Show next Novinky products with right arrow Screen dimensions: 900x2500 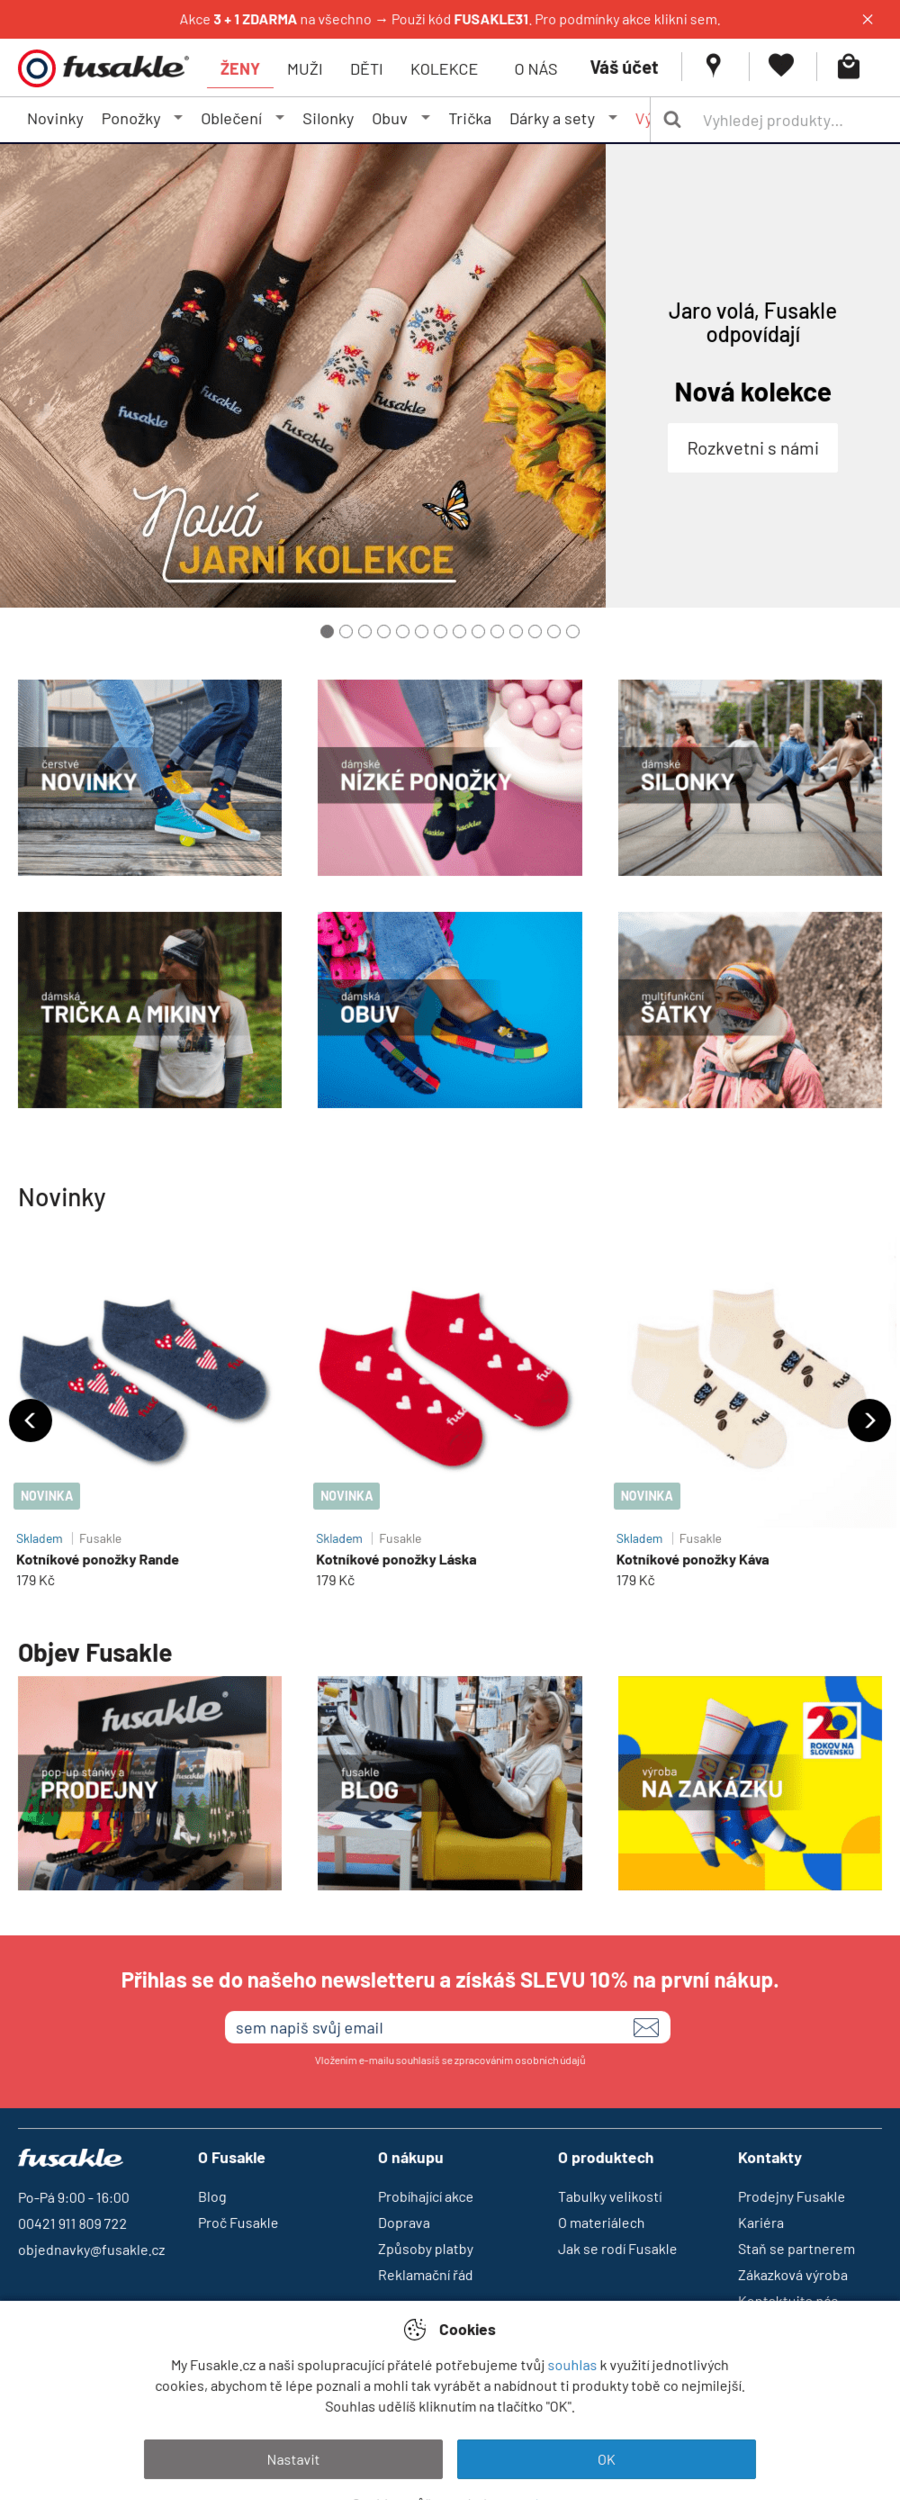click(869, 1420)
